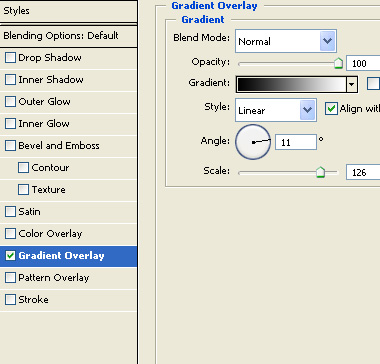The width and height of the screenshot is (380, 364).
Task: Click the black-to-white gradient preview
Action: (x=292, y=84)
